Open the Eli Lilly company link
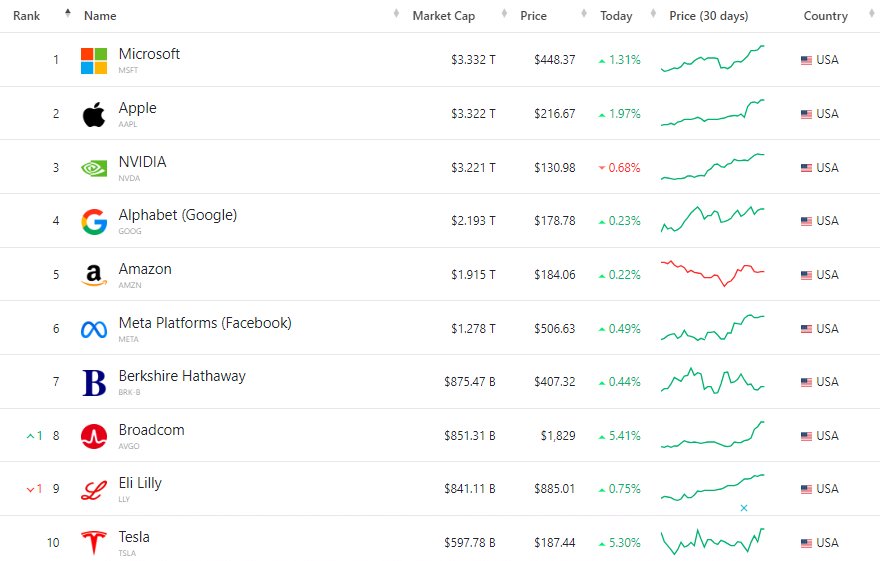This screenshot has width=892, height=561. click(140, 484)
